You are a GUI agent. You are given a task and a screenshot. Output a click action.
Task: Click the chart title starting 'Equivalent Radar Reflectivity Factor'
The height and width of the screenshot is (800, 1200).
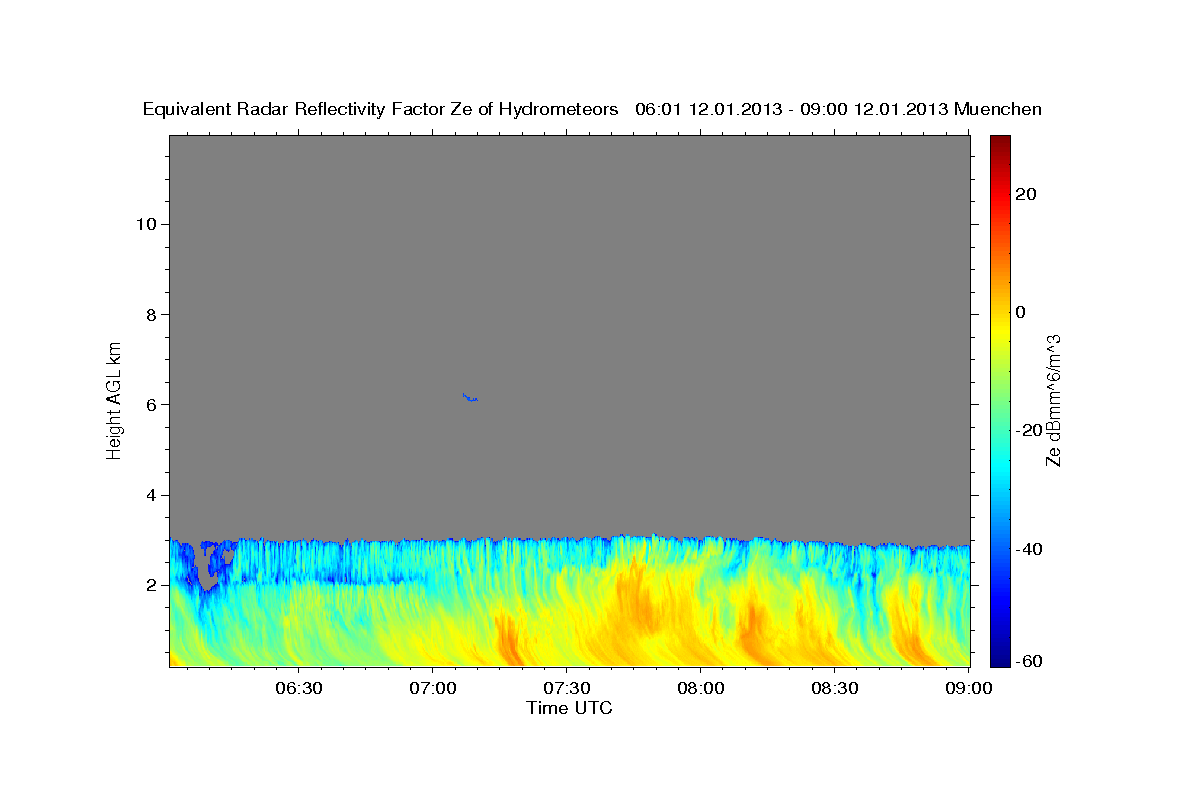[x=592, y=109]
